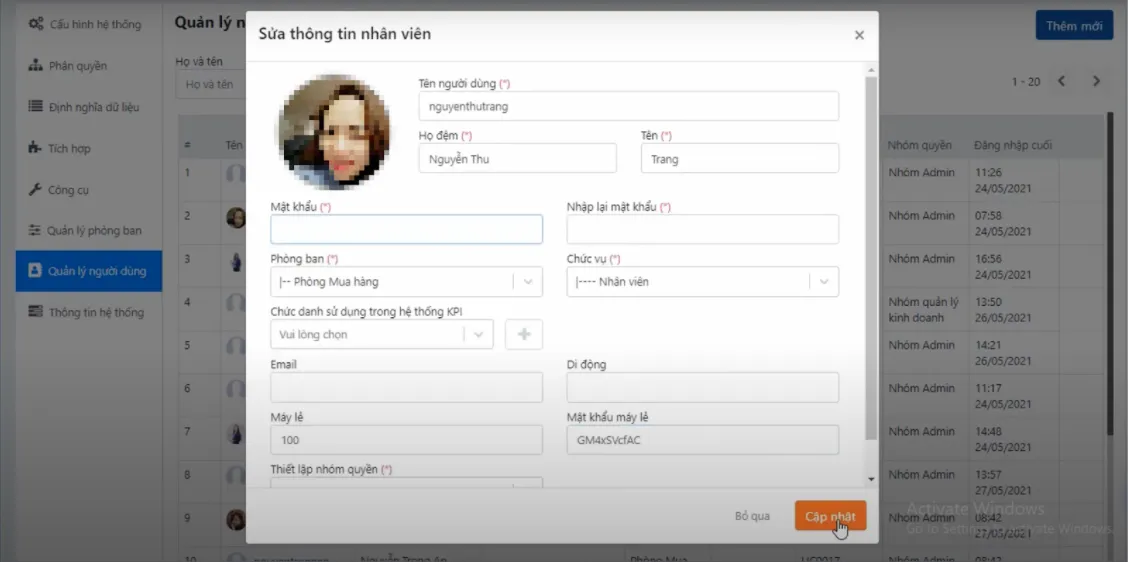Click the sliders icon beside Quản lý phòng ban
The width and height of the screenshot is (1128, 562).
[35, 230]
